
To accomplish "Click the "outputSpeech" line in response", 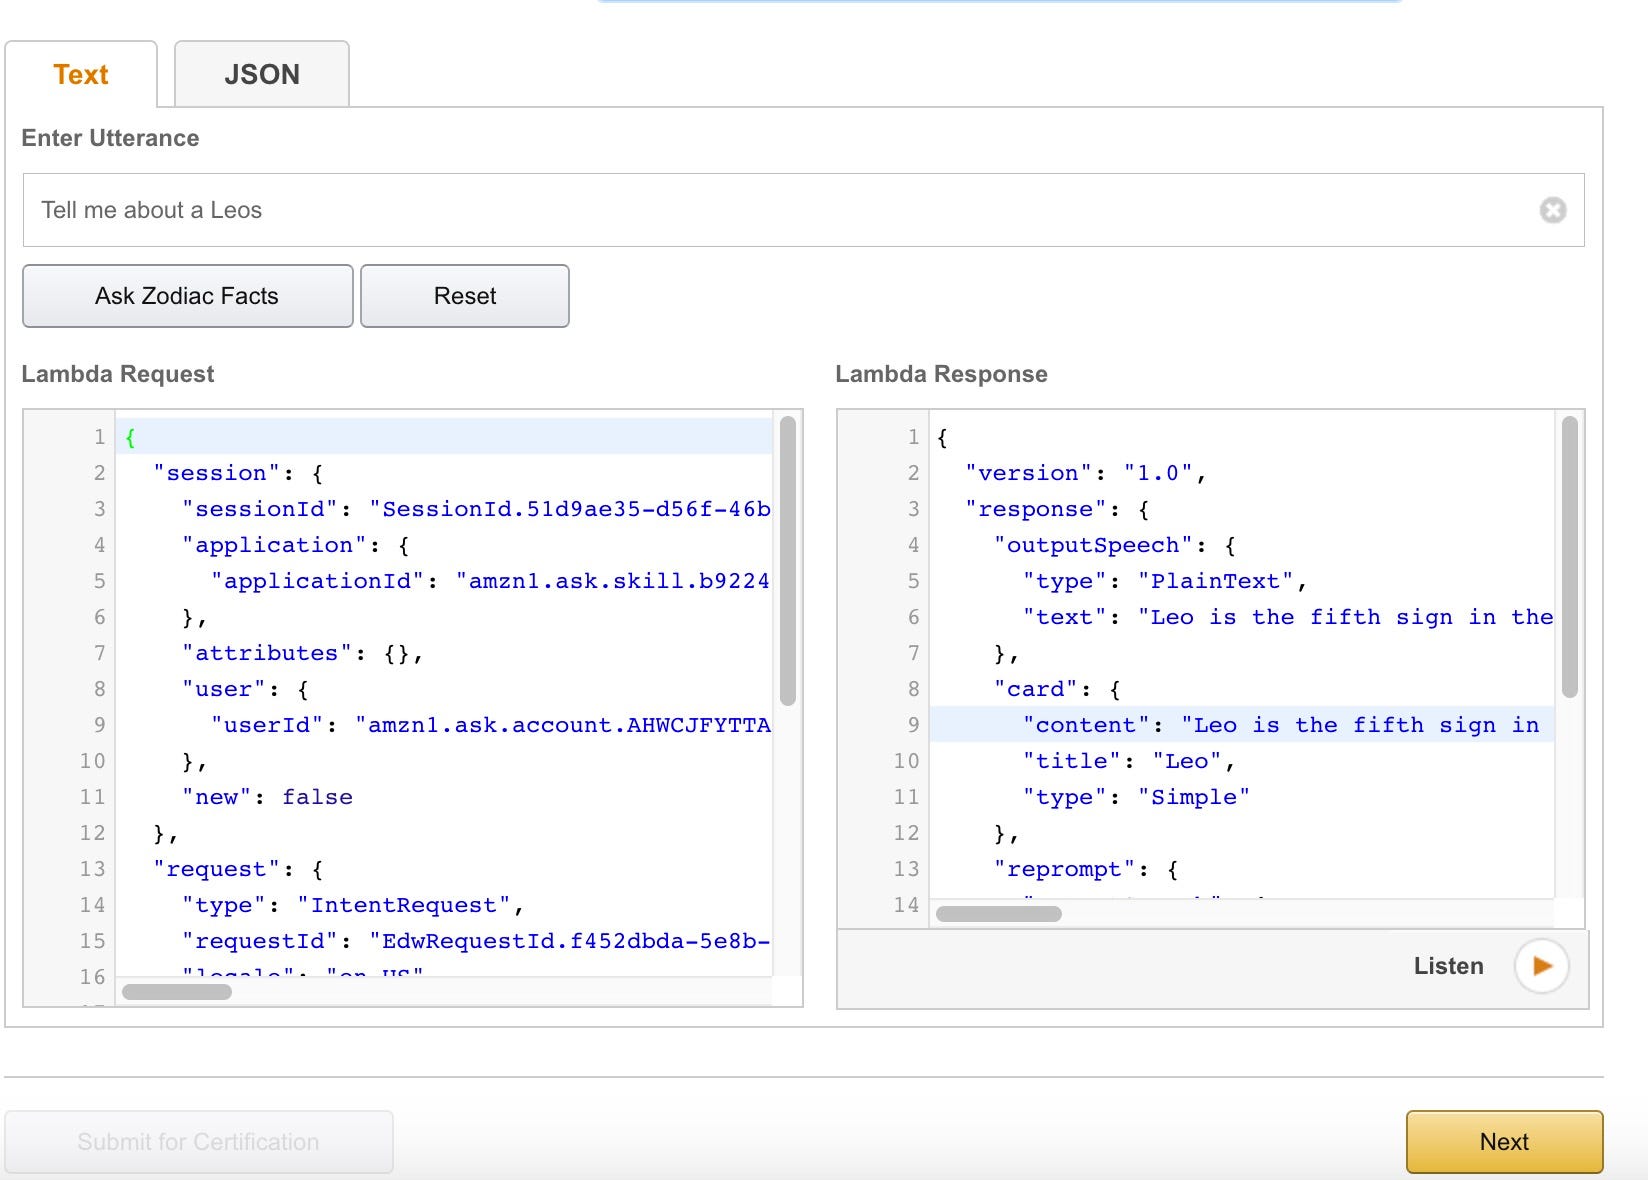I will pos(1115,545).
